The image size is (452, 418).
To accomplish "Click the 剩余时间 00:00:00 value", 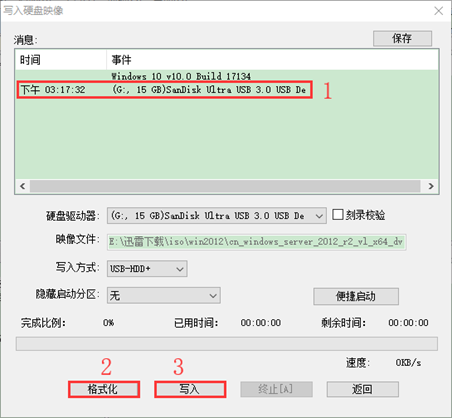I will click(408, 323).
